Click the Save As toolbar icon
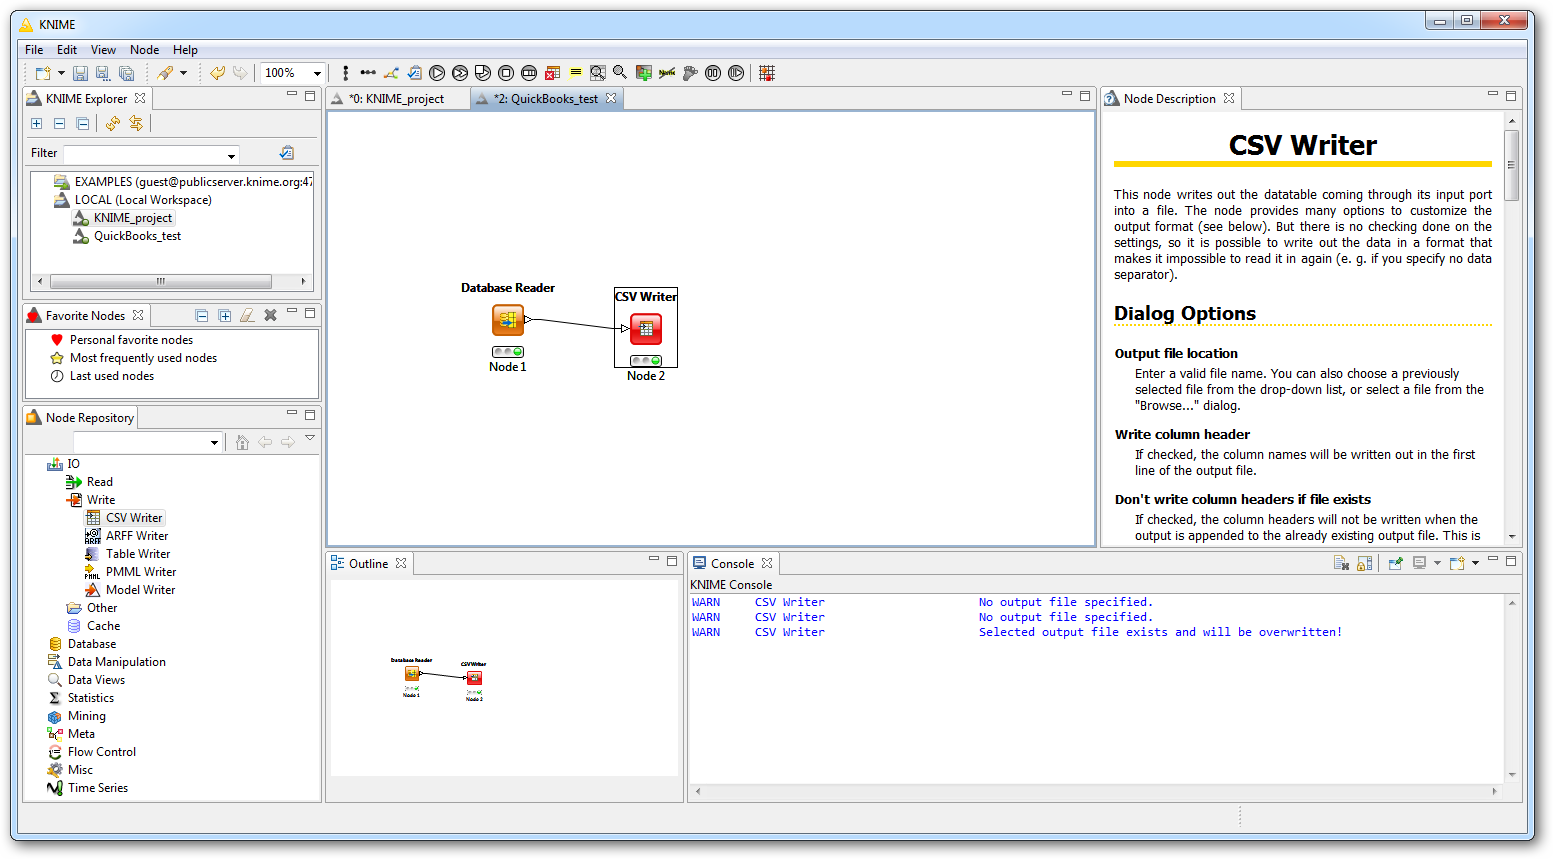 click(x=102, y=73)
